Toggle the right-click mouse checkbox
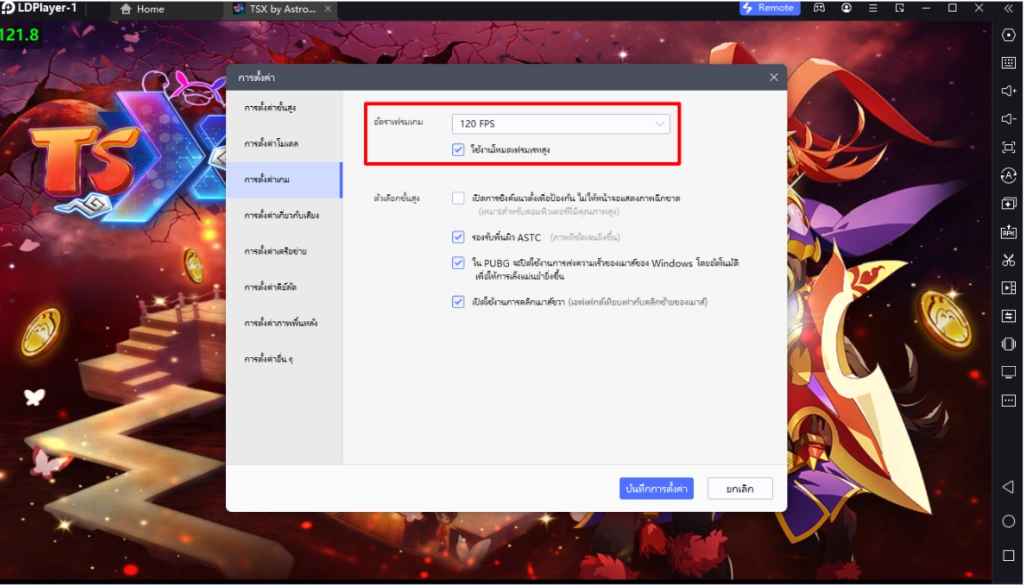 coord(458,302)
